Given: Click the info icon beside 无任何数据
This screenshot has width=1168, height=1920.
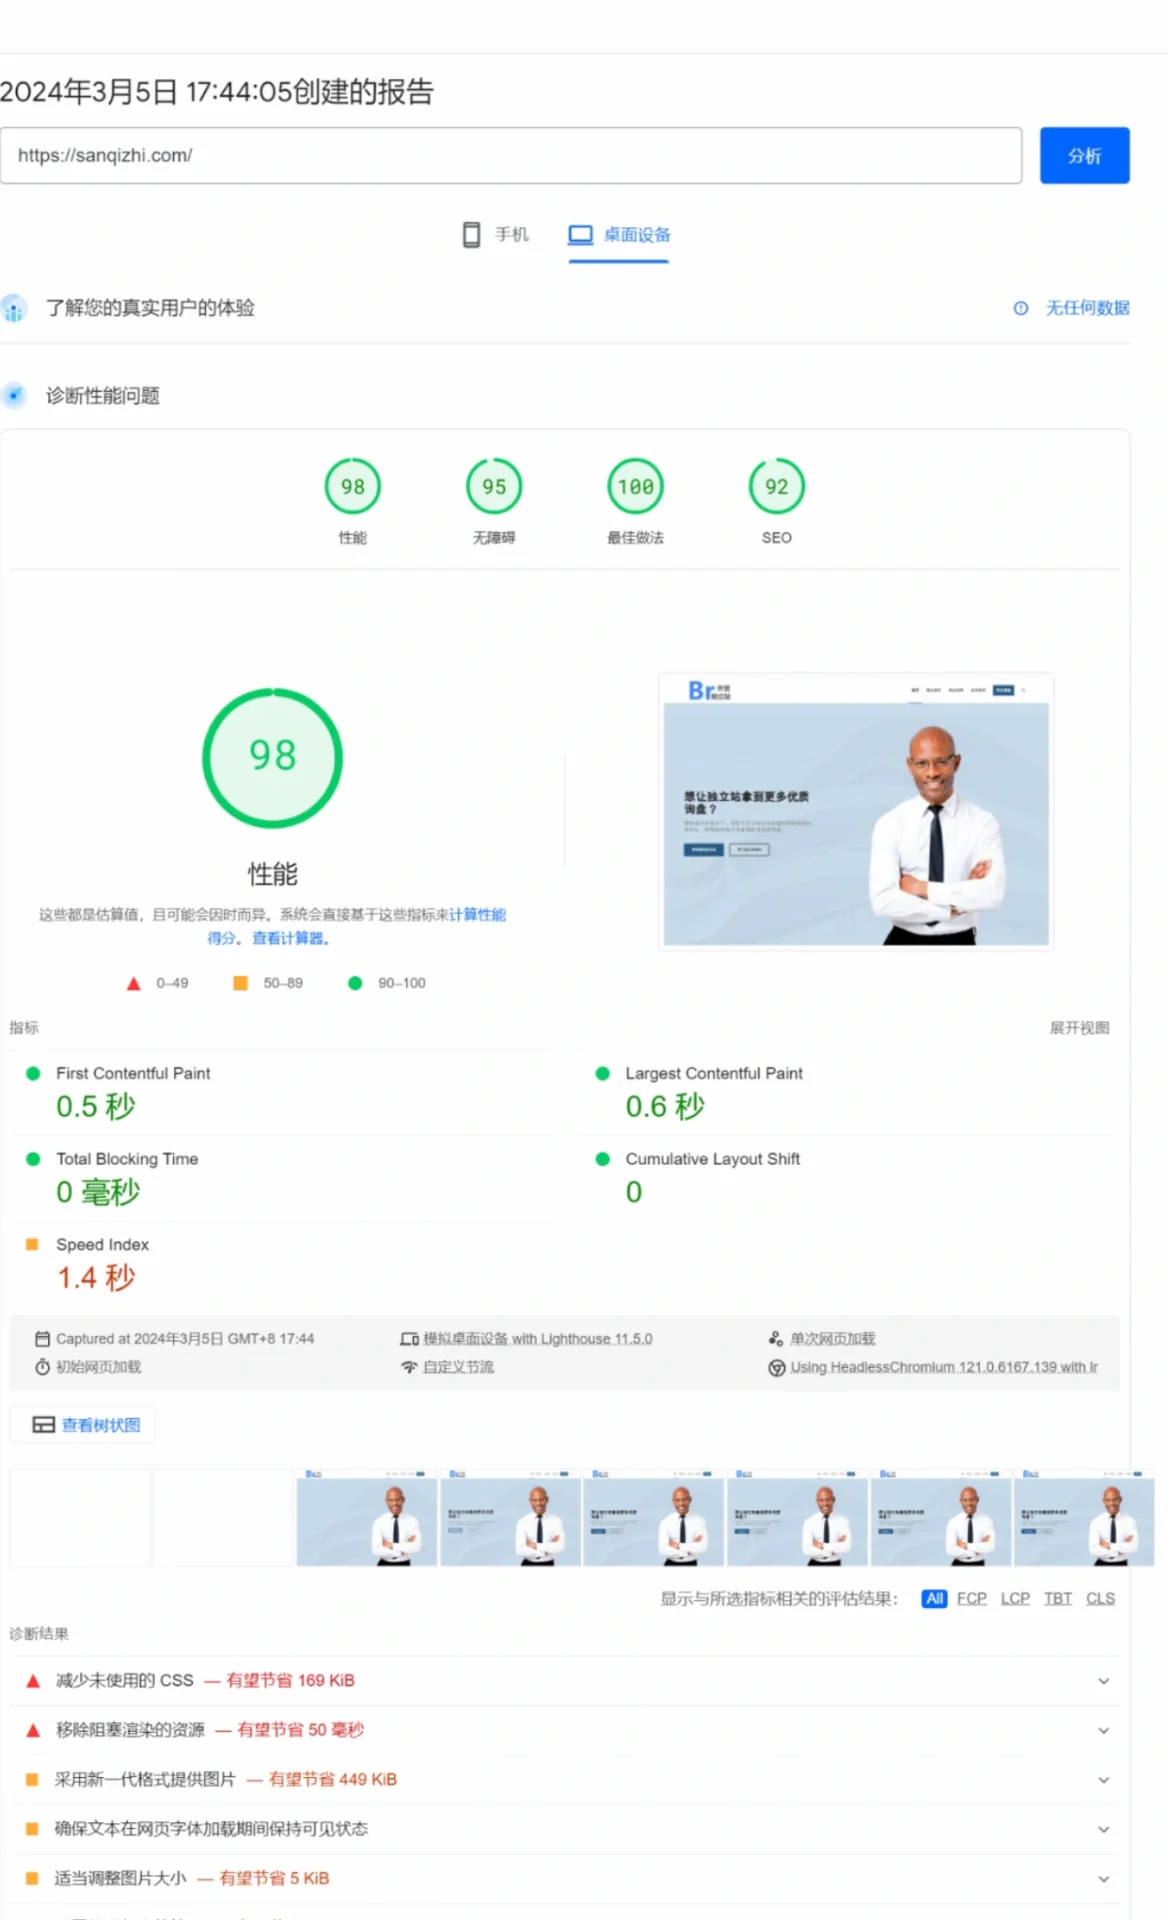Looking at the screenshot, I should tap(1020, 308).
